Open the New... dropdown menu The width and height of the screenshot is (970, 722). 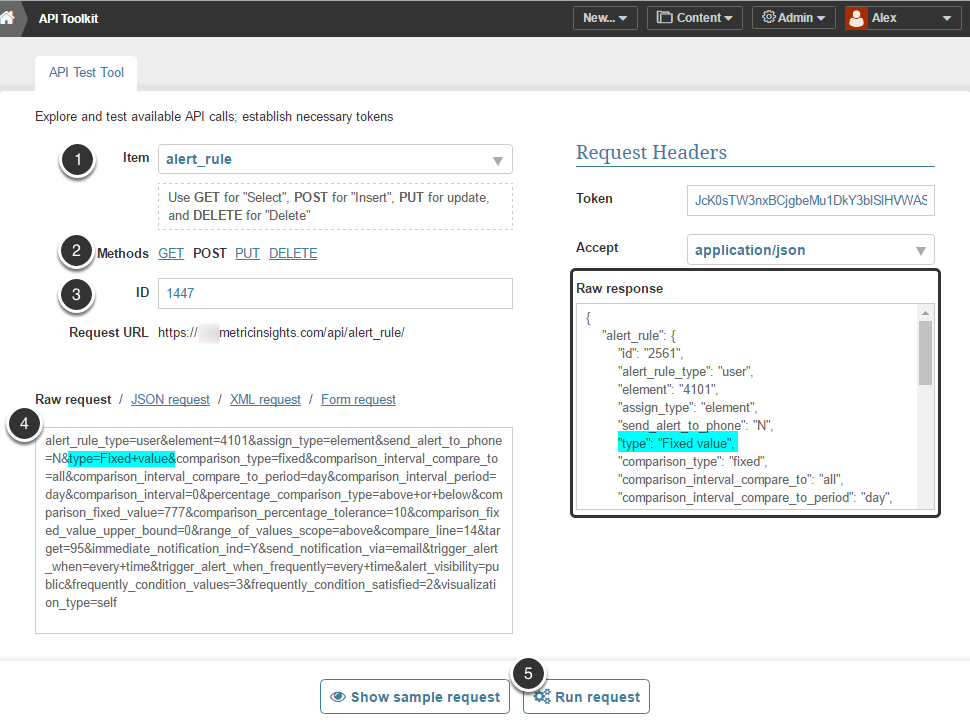point(605,18)
